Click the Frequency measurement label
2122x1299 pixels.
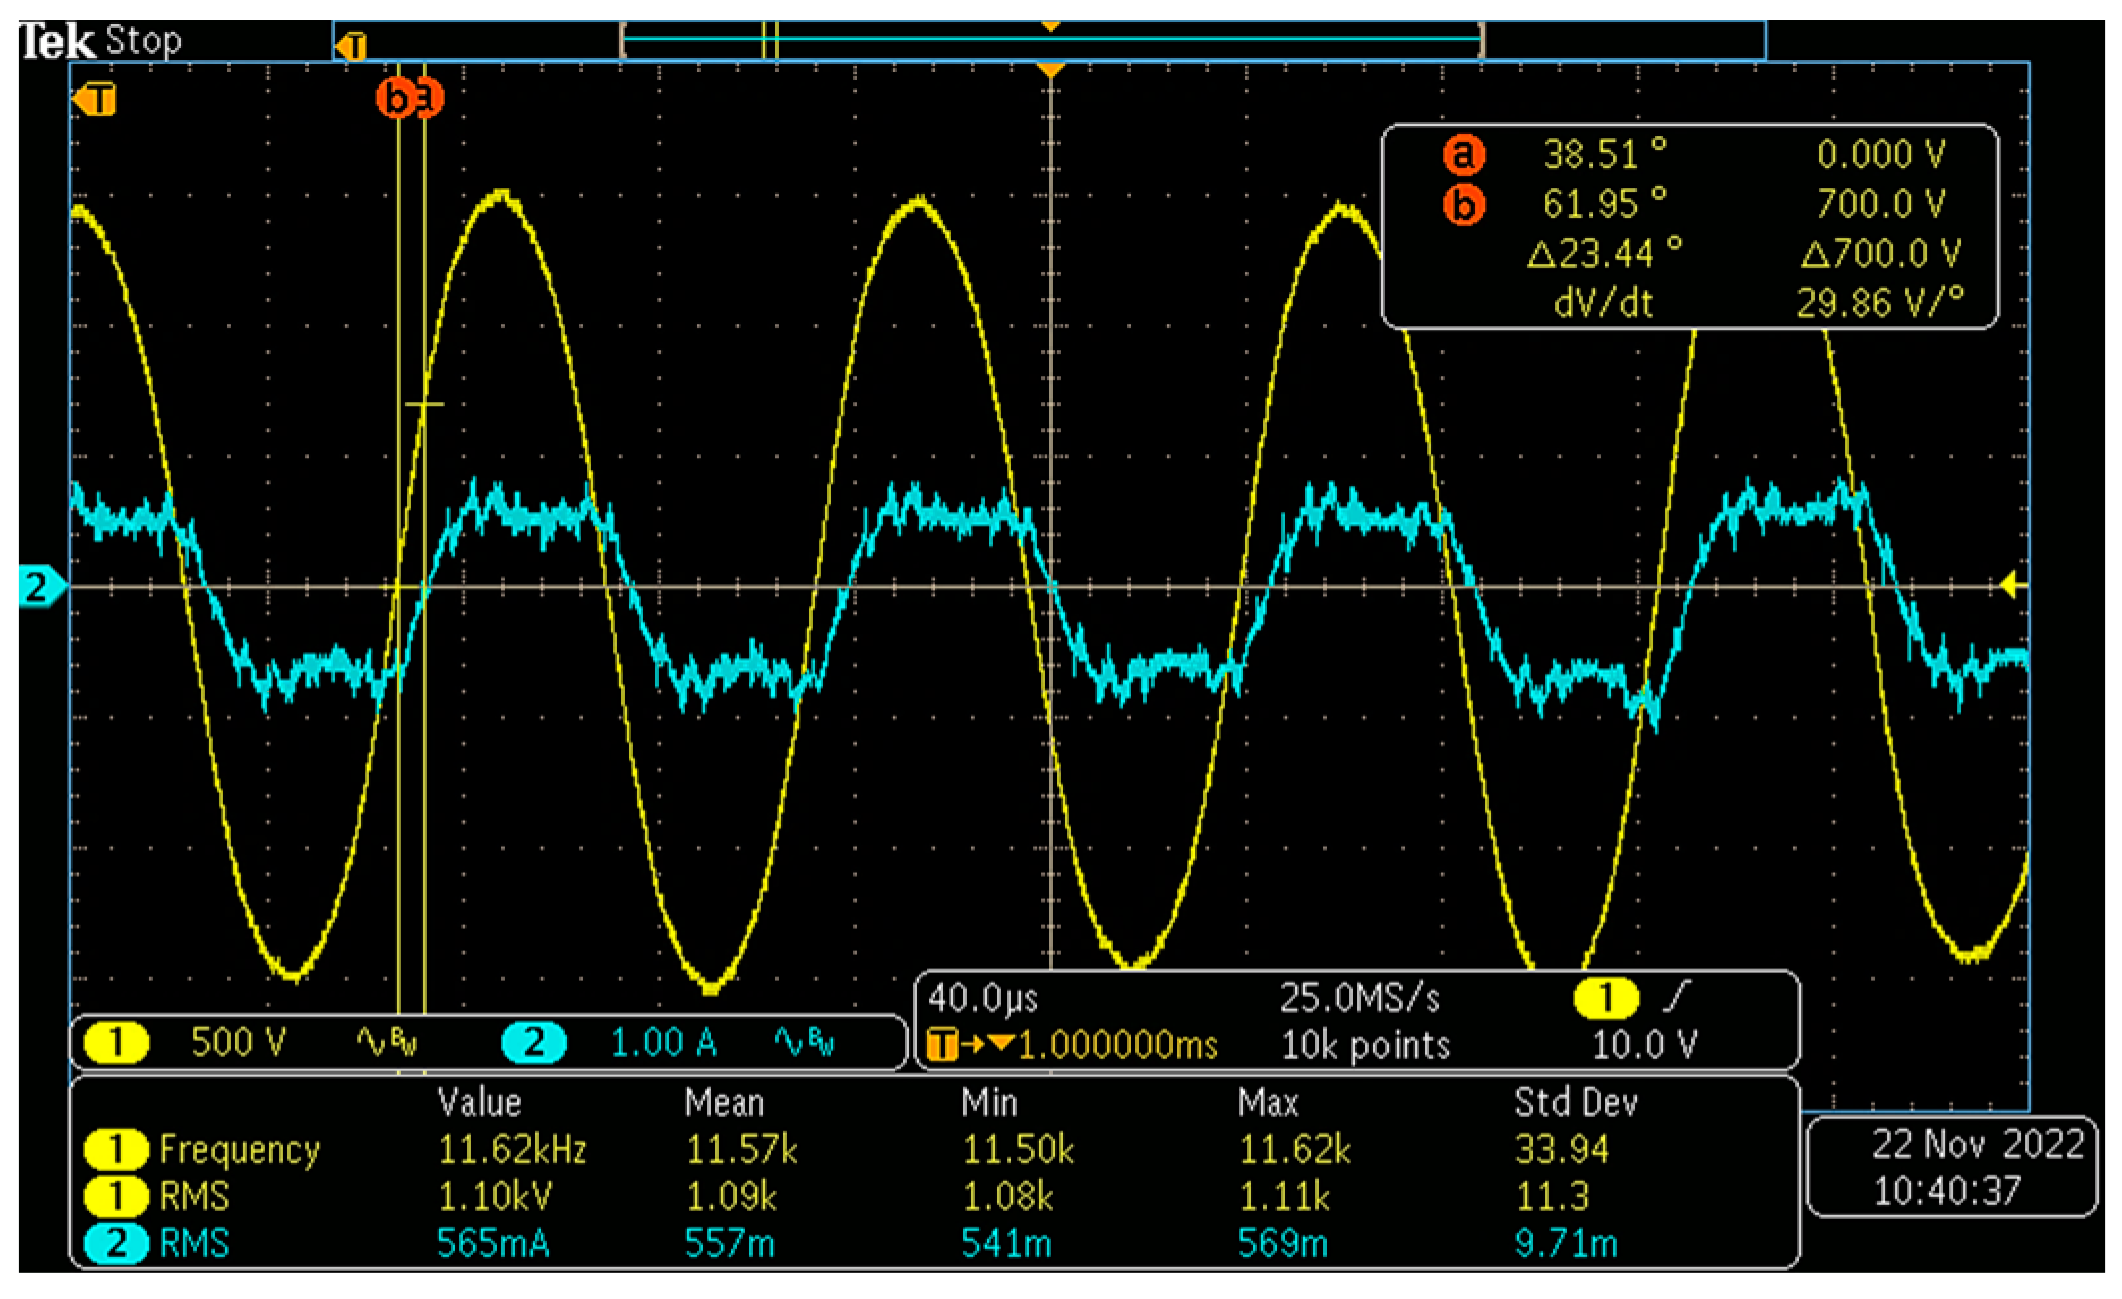(x=240, y=1150)
